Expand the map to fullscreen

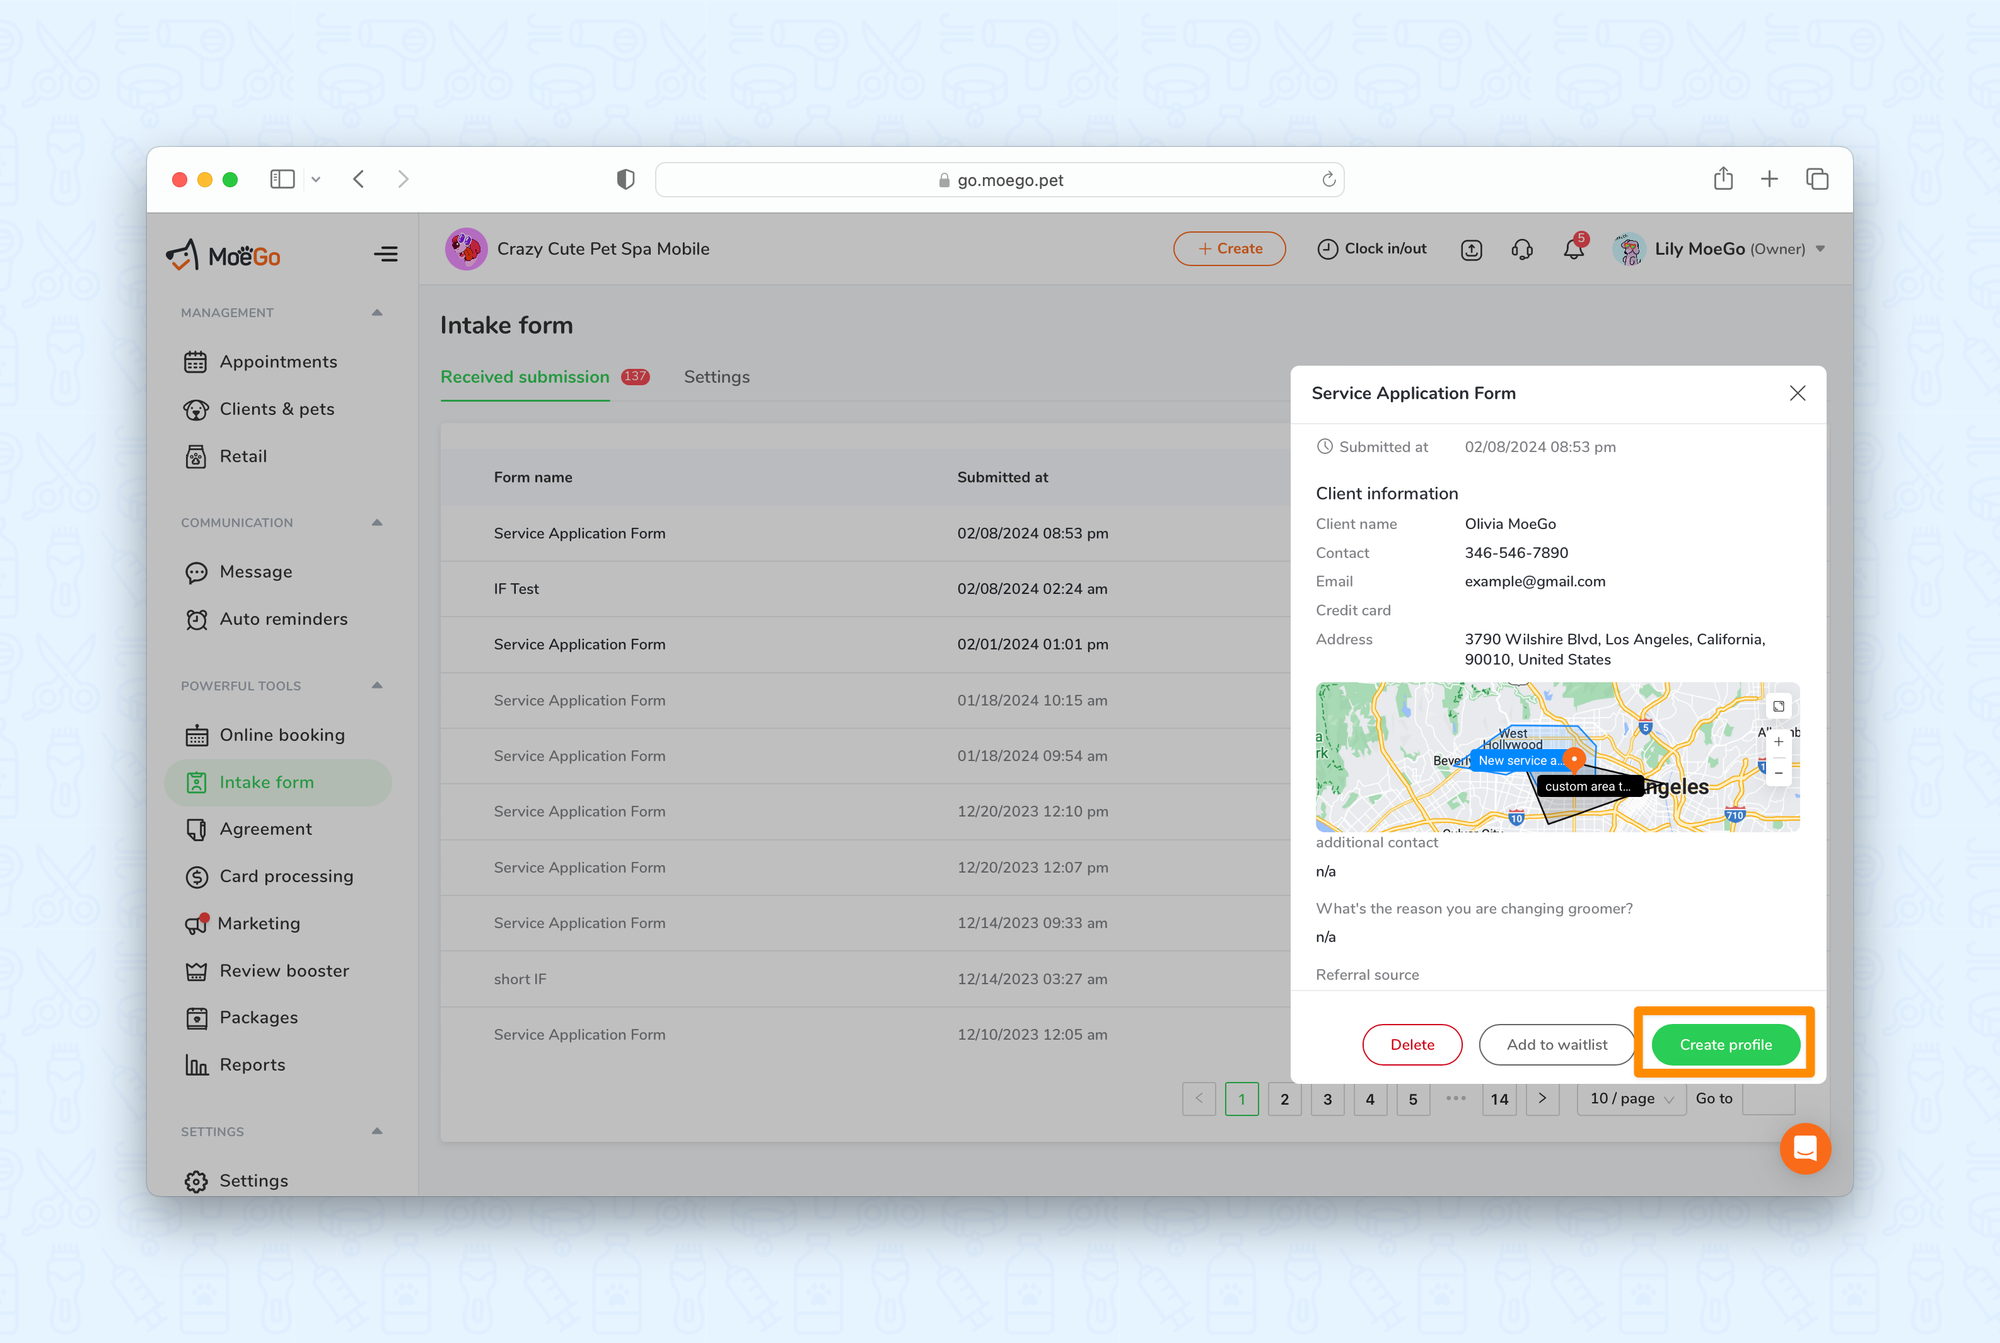point(1778,707)
